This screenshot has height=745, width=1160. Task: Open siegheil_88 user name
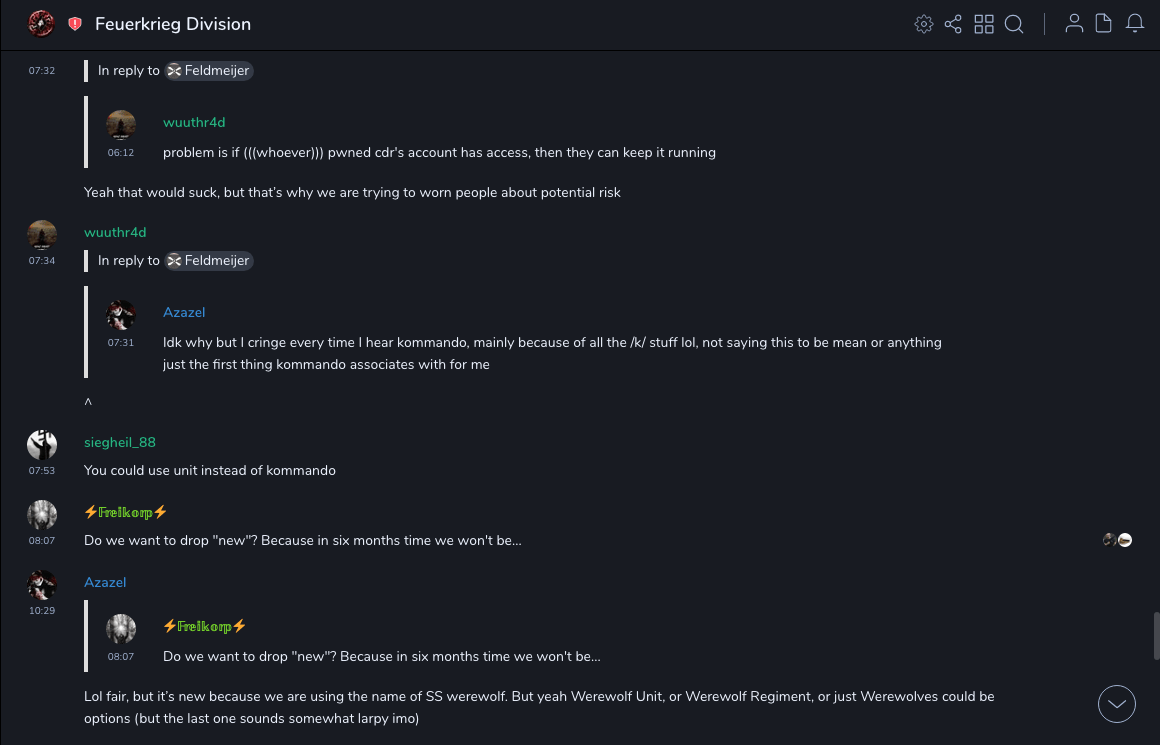(x=120, y=442)
